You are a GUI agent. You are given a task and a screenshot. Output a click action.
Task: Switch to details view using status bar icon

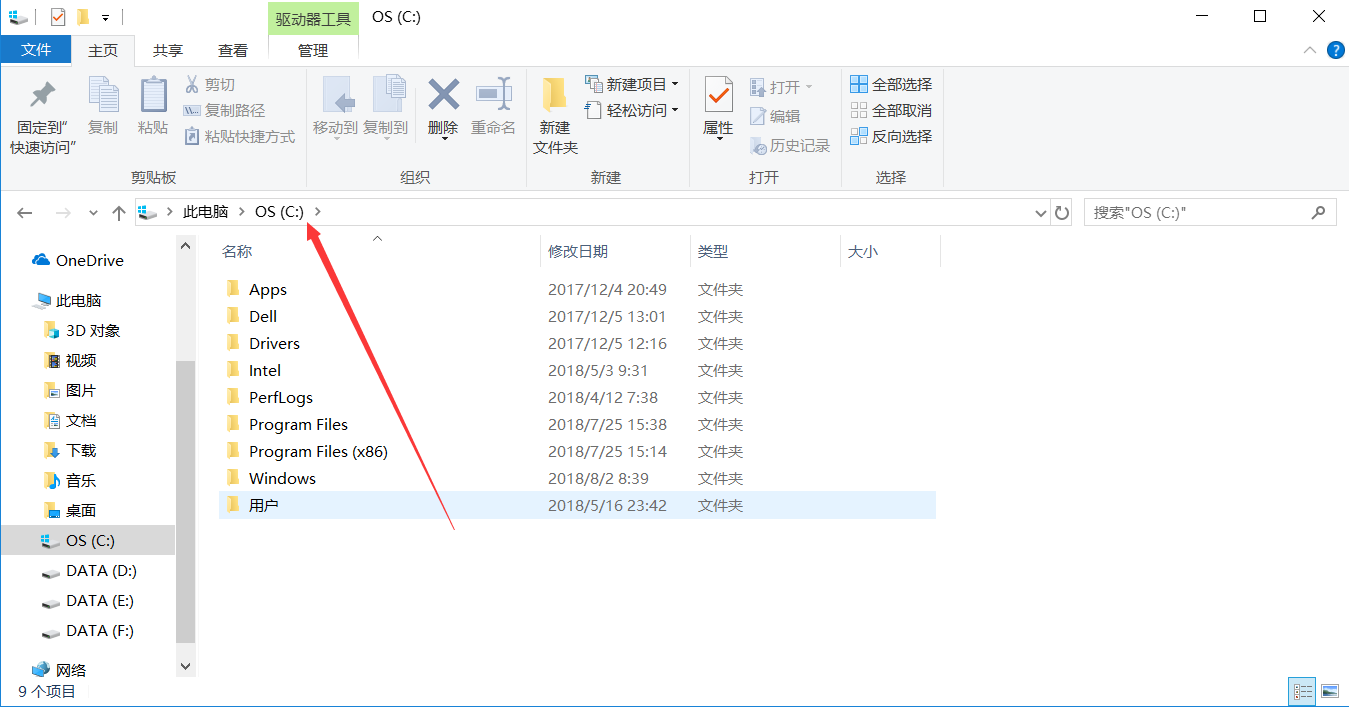1302,690
